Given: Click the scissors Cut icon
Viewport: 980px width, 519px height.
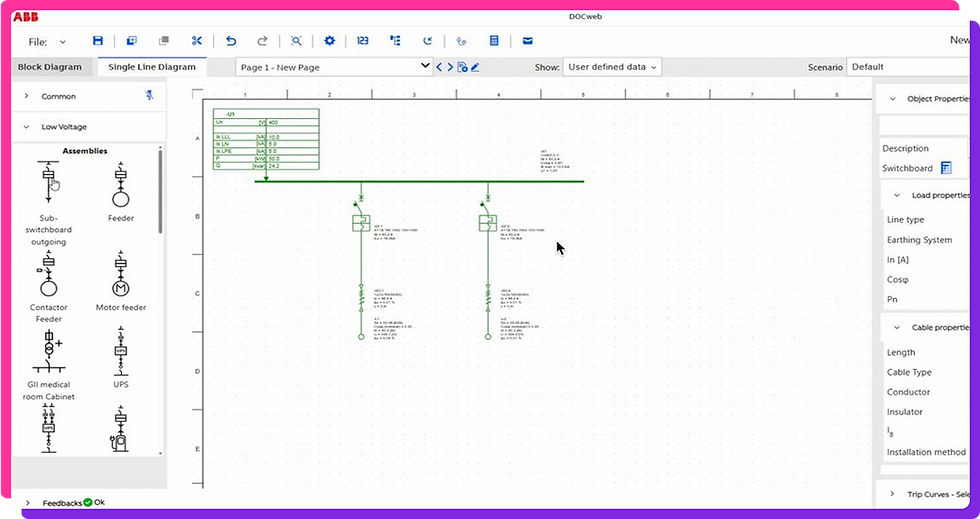Looking at the screenshot, I should click(197, 41).
